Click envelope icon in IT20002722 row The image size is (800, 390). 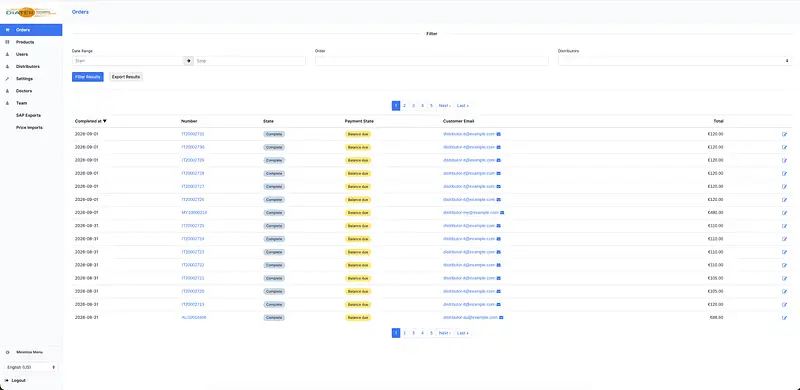498,265
